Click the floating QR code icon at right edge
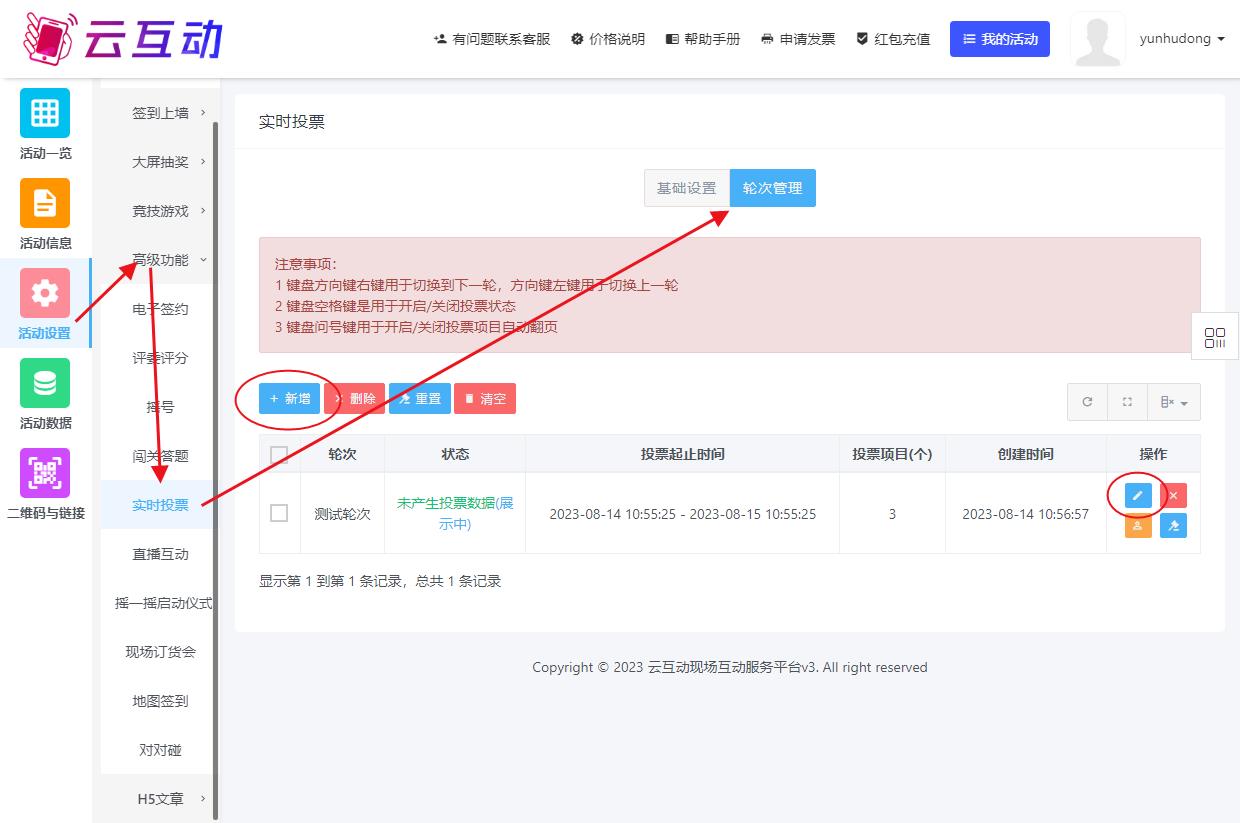Image resolution: width=1240 pixels, height=823 pixels. pyautogui.click(x=1215, y=337)
